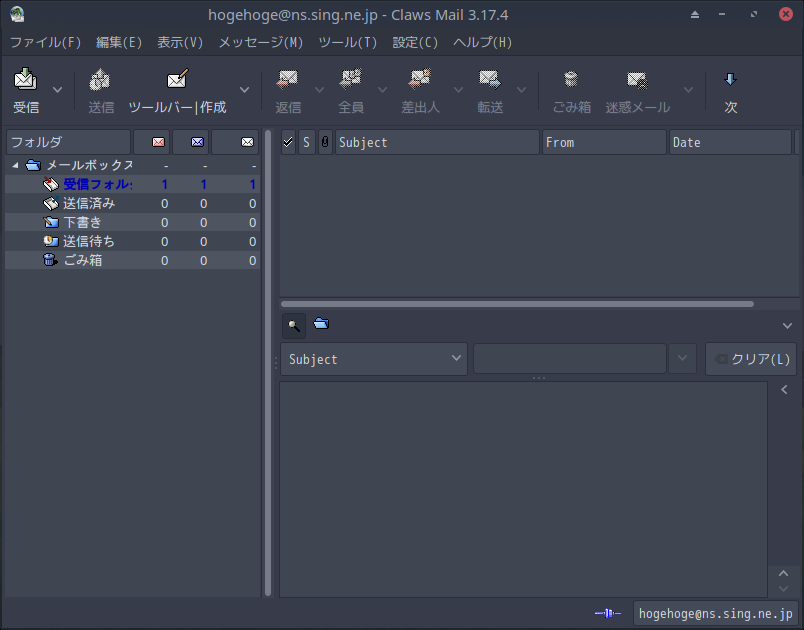Select the 送信待ち queue folder
Screen dimensions: 804x630
[x=132, y=241]
